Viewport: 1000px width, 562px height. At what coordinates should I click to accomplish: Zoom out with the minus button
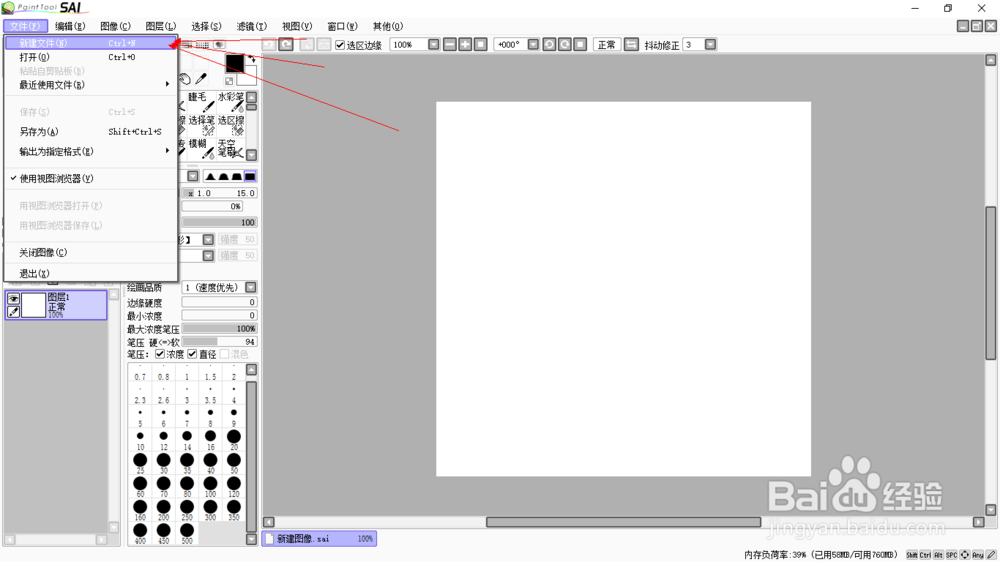[450, 44]
